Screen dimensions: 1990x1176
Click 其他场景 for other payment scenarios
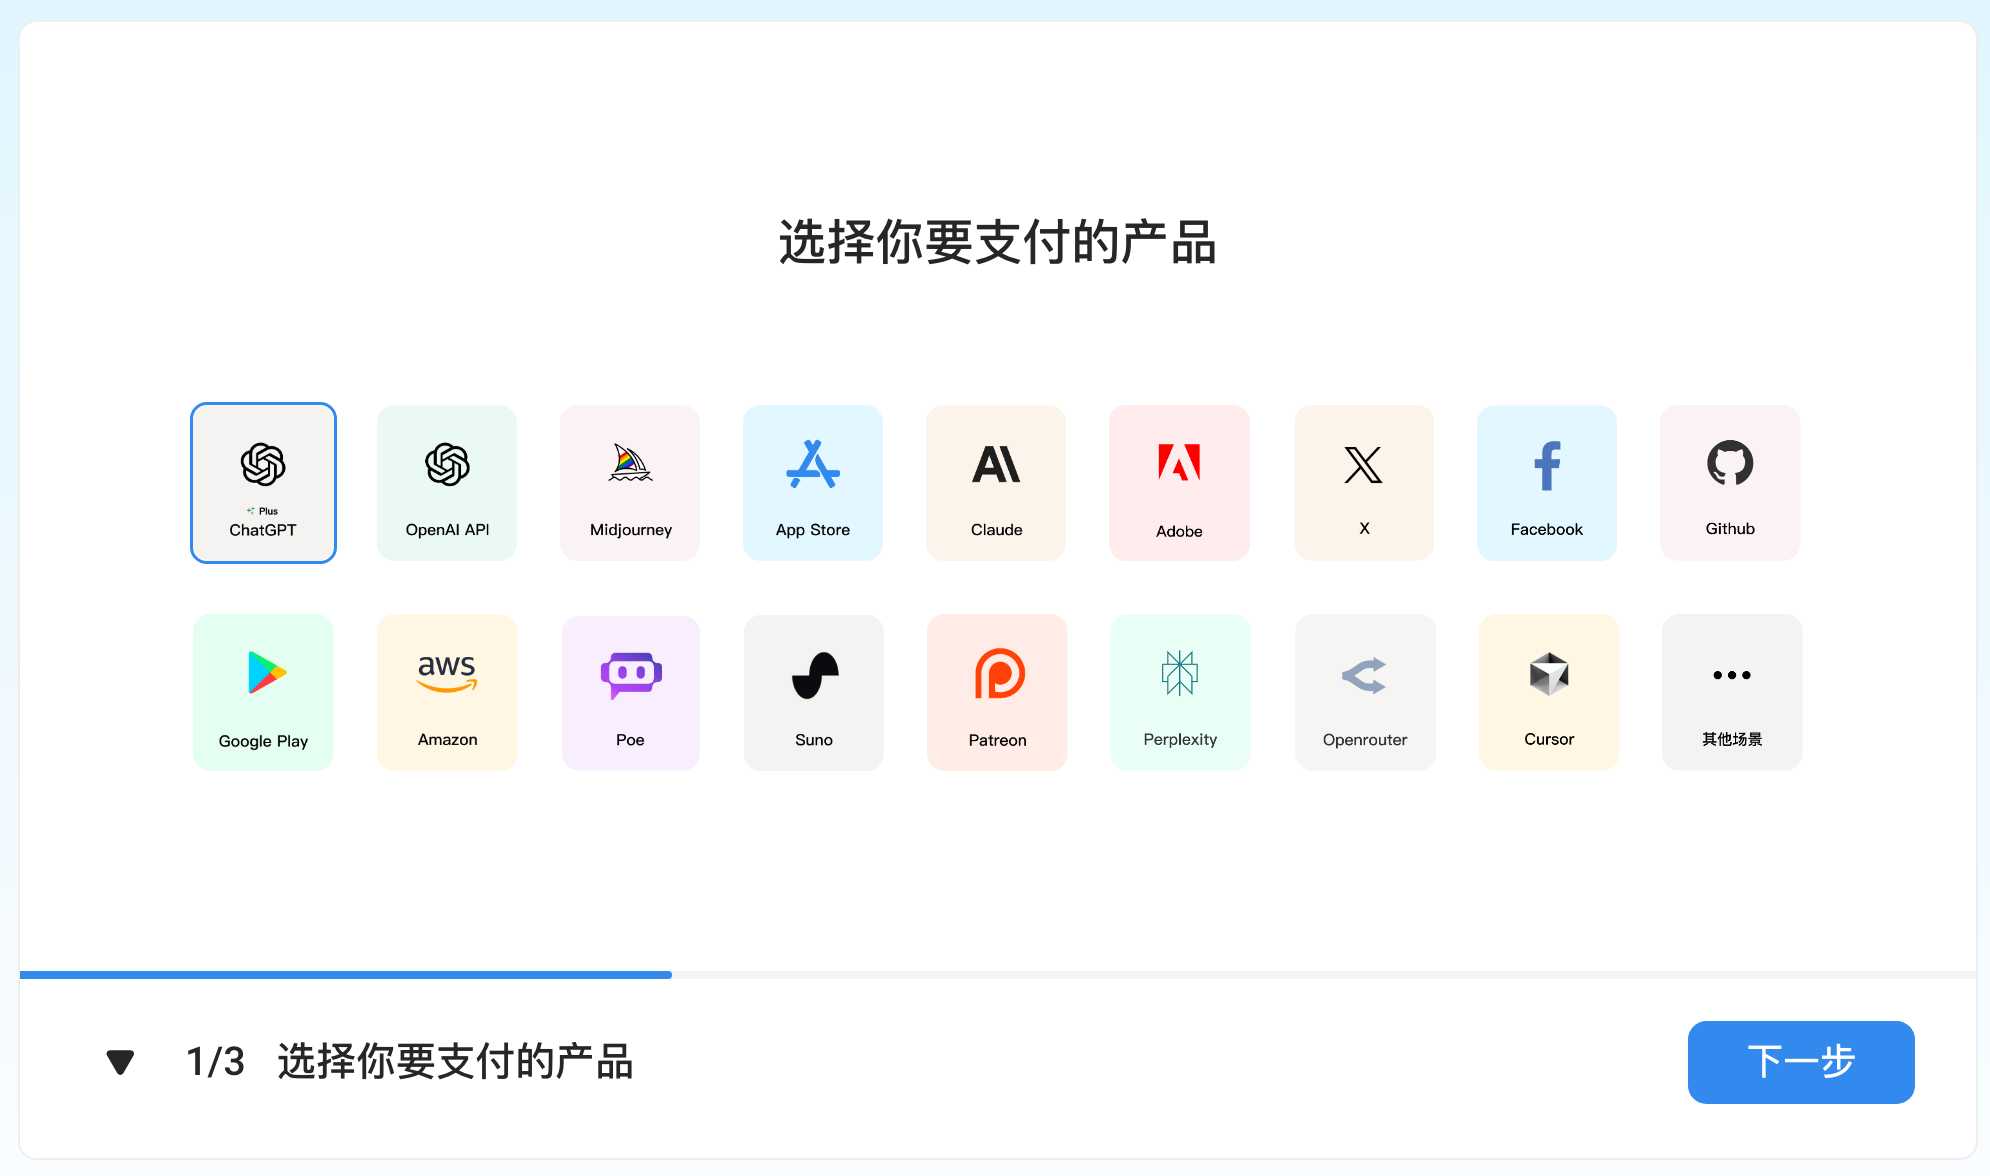(1730, 692)
